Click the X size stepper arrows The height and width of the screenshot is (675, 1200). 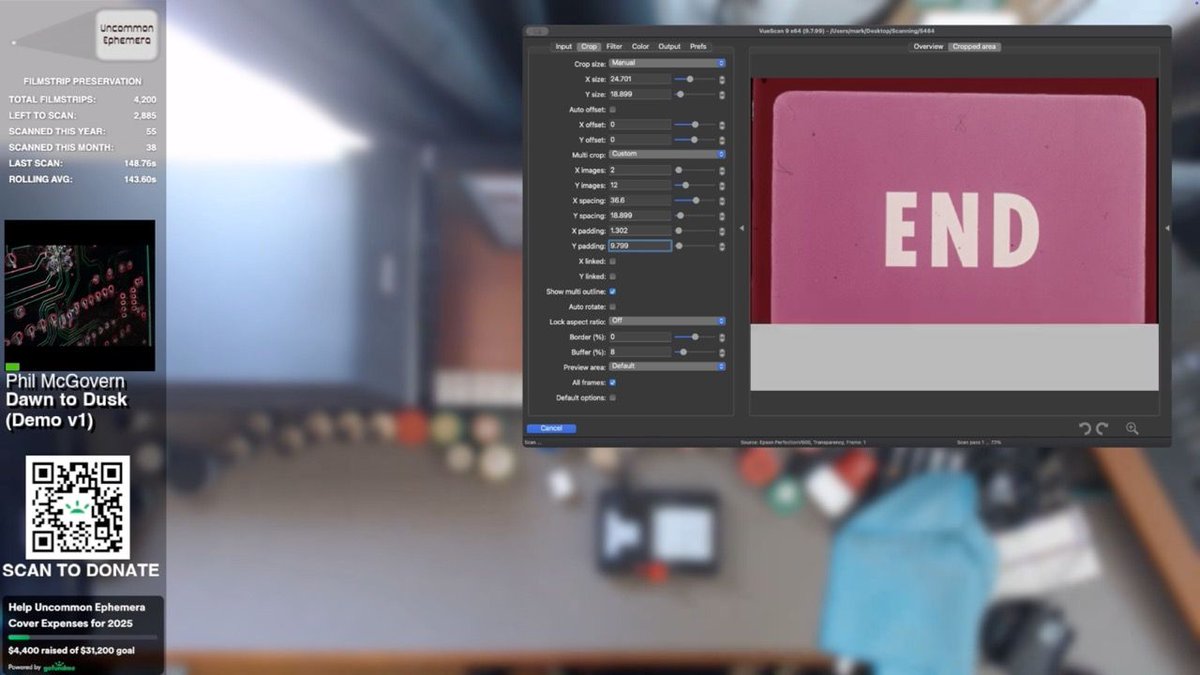(722, 79)
